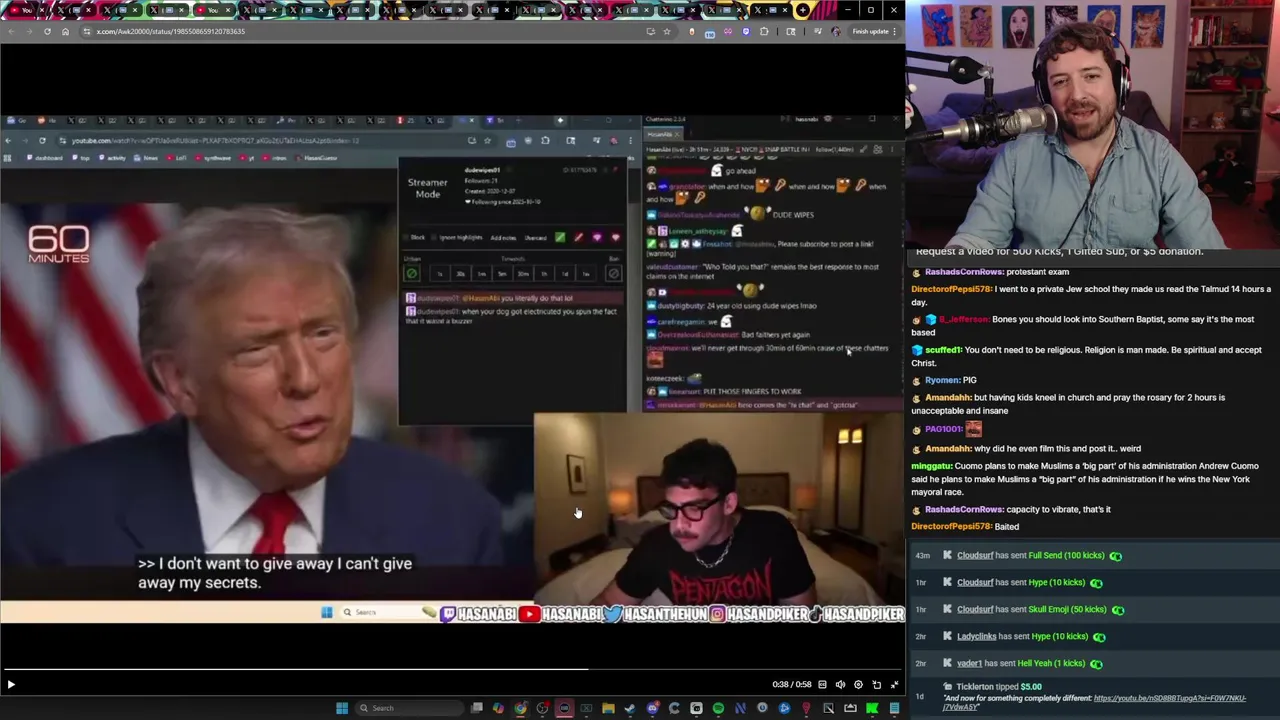The width and height of the screenshot is (1280, 720).
Task: Open the Notepad icon on the taskbar
Action: tap(894, 708)
